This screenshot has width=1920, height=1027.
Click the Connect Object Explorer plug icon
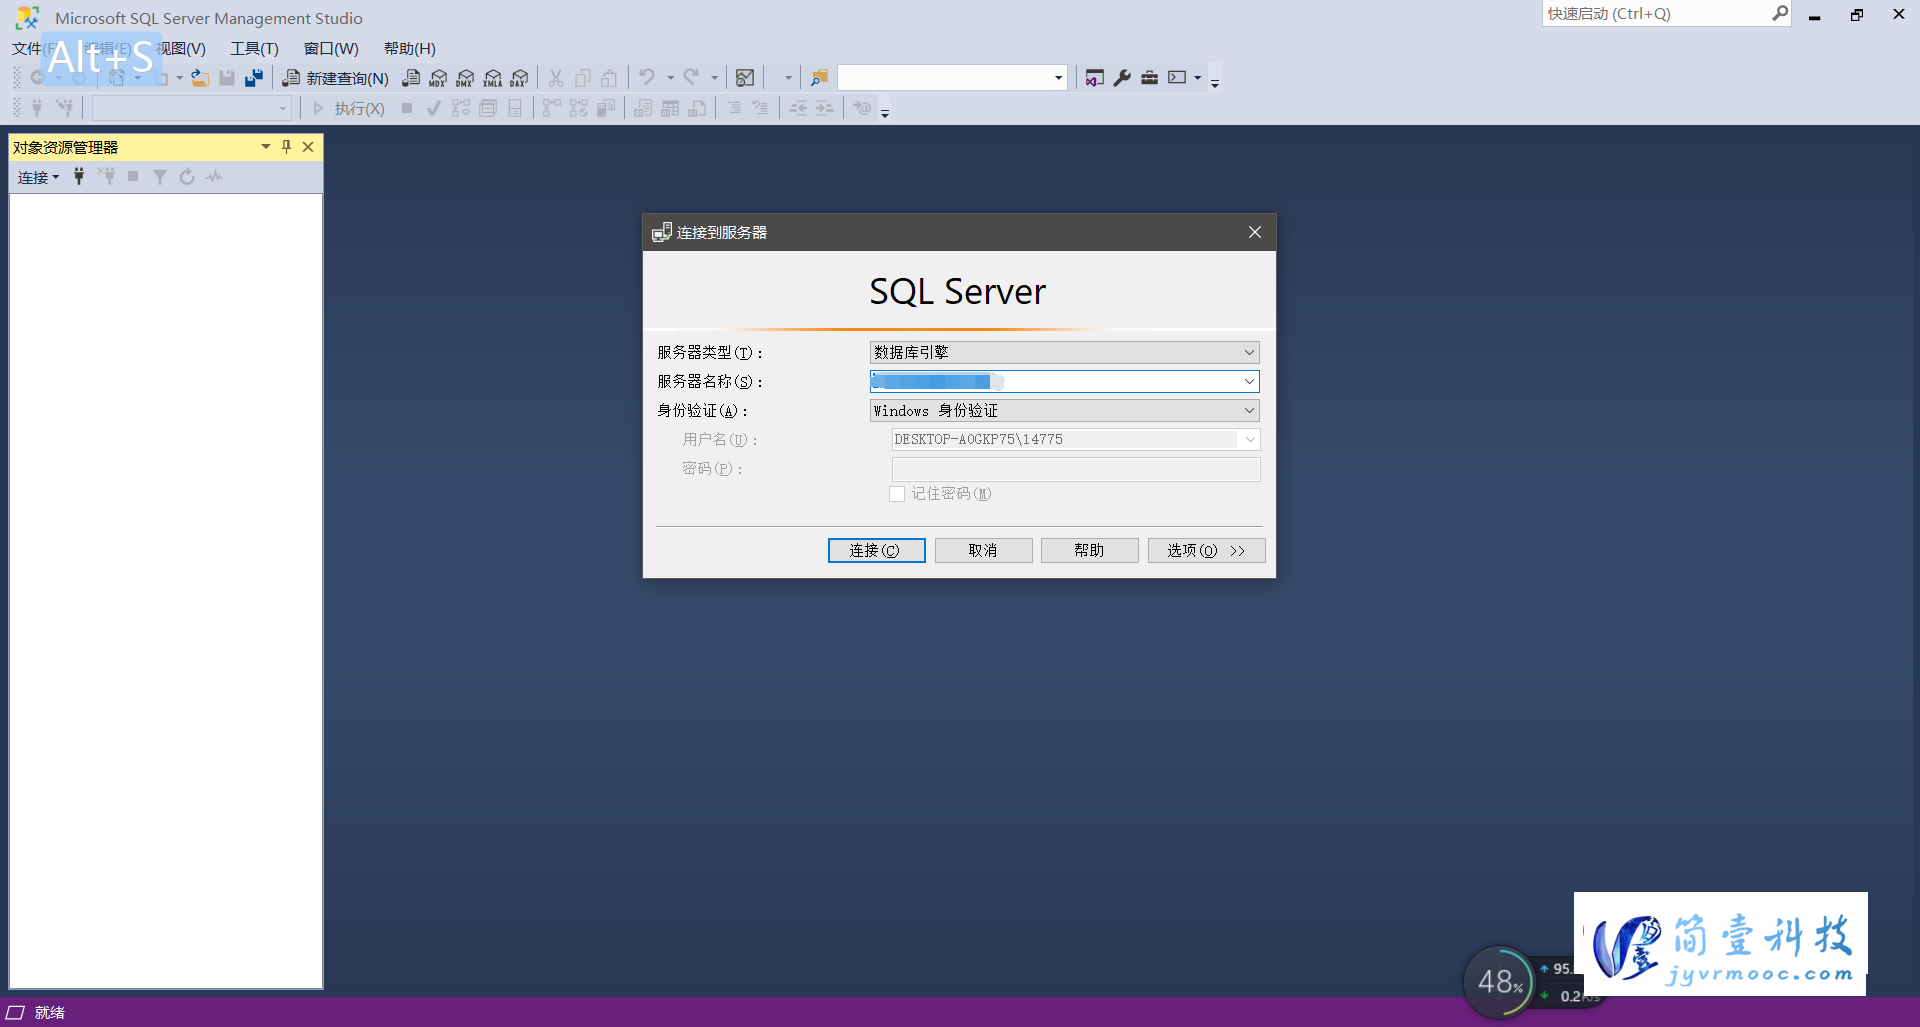[x=79, y=177]
